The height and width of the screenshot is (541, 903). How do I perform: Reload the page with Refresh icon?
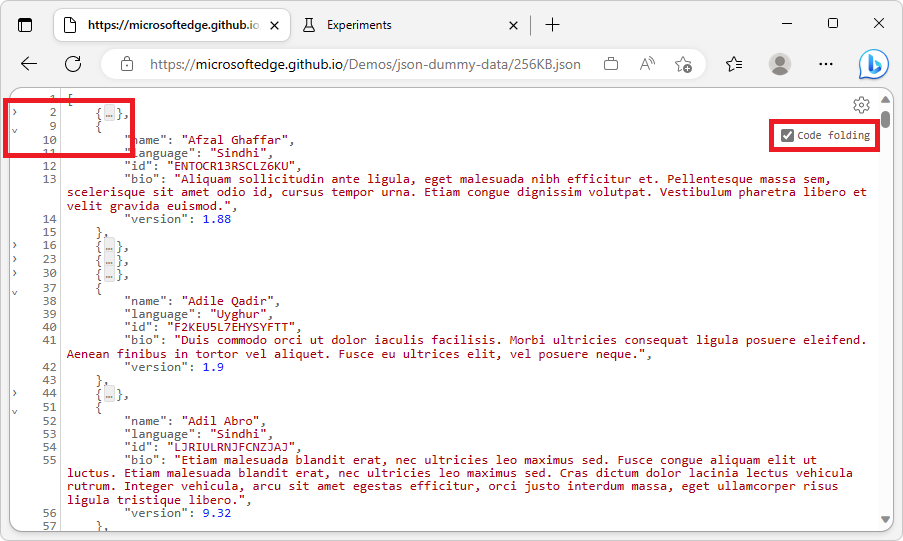click(73, 64)
